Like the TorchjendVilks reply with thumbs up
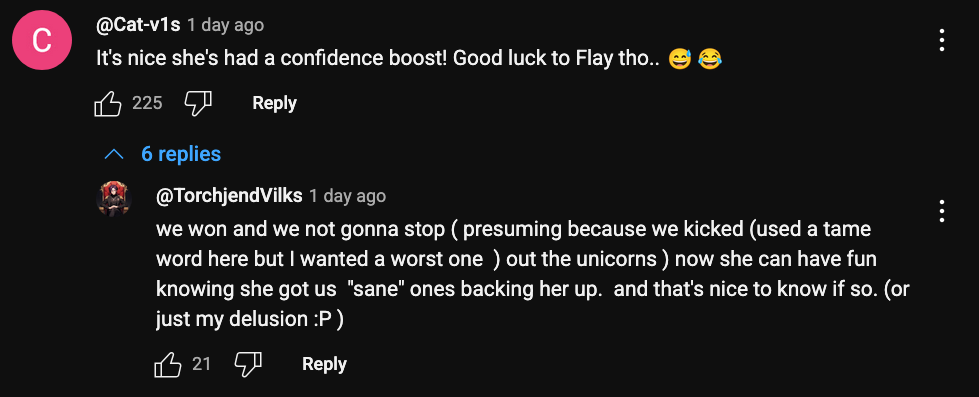The image size is (979, 397). (x=167, y=365)
